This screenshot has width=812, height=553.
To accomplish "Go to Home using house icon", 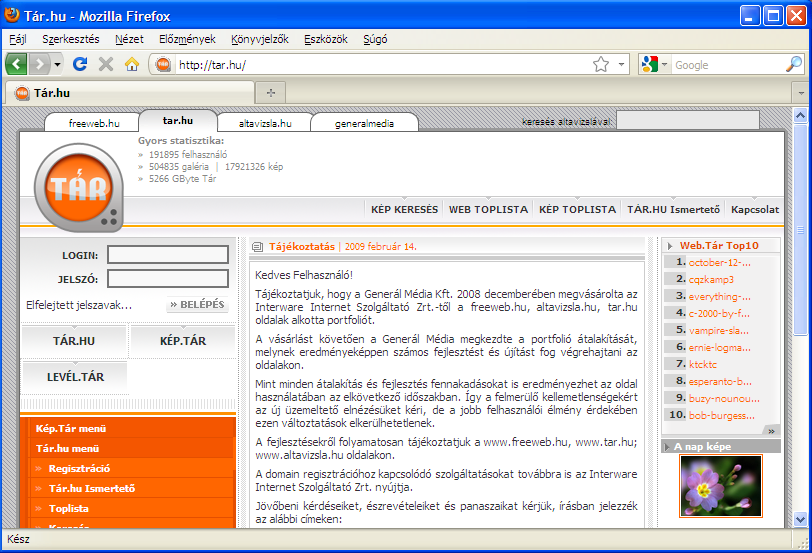I will [132, 64].
